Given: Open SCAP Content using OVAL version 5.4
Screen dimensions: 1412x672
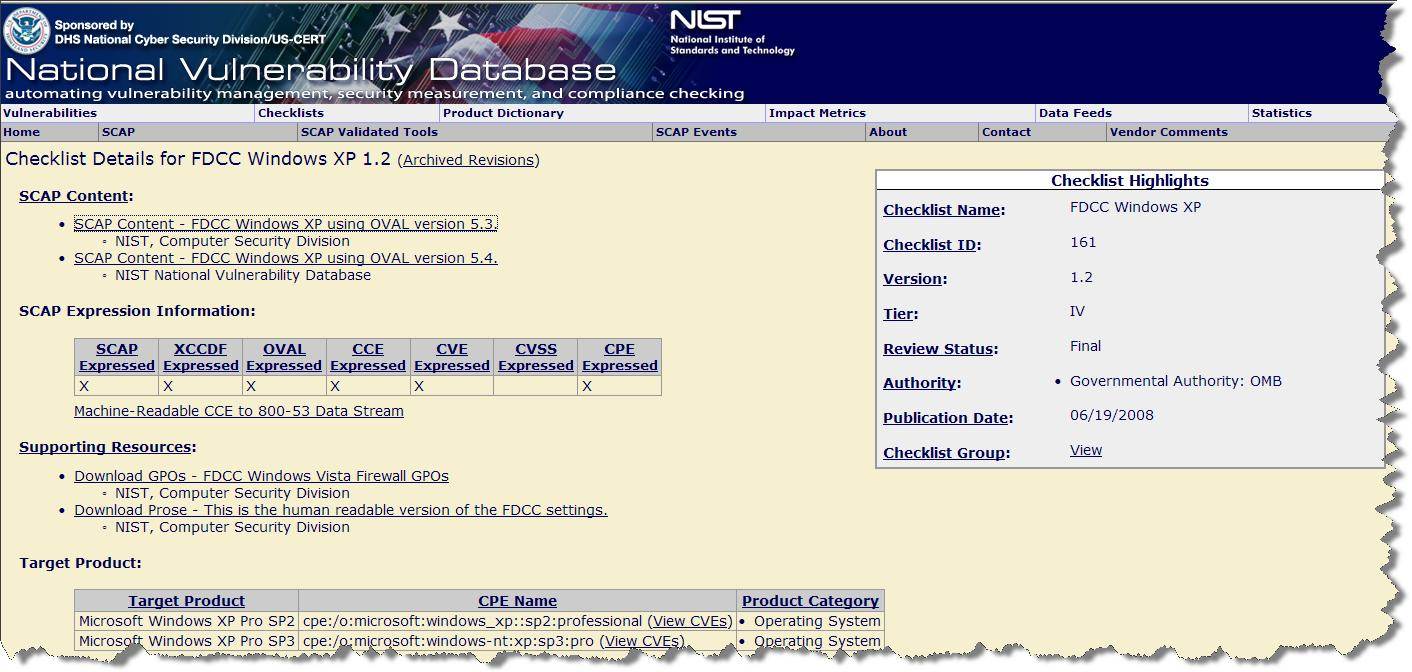Looking at the screenshot, I should coord(286,258).
